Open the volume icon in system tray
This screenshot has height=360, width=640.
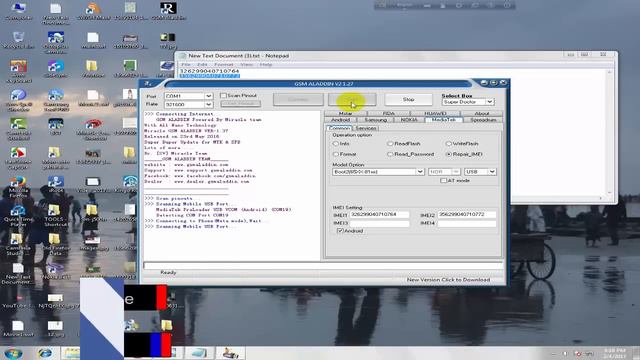coord(565,353)
